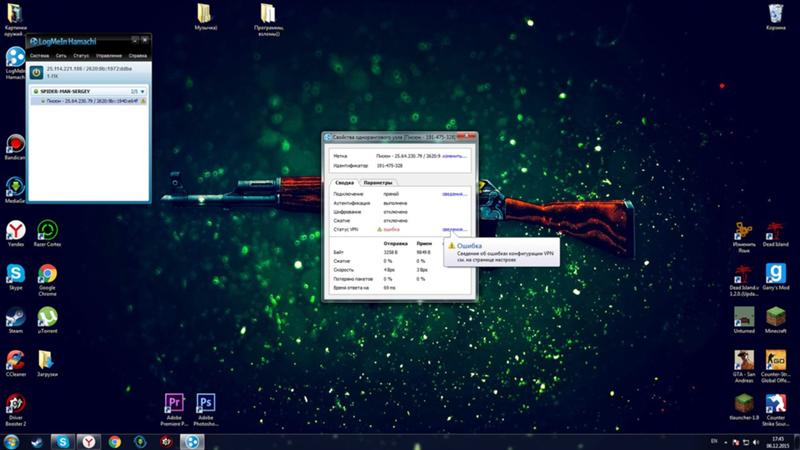800x450 pixels.
Task: Open the Adobe Photoshop desktop icon
Action: point(206,410)
